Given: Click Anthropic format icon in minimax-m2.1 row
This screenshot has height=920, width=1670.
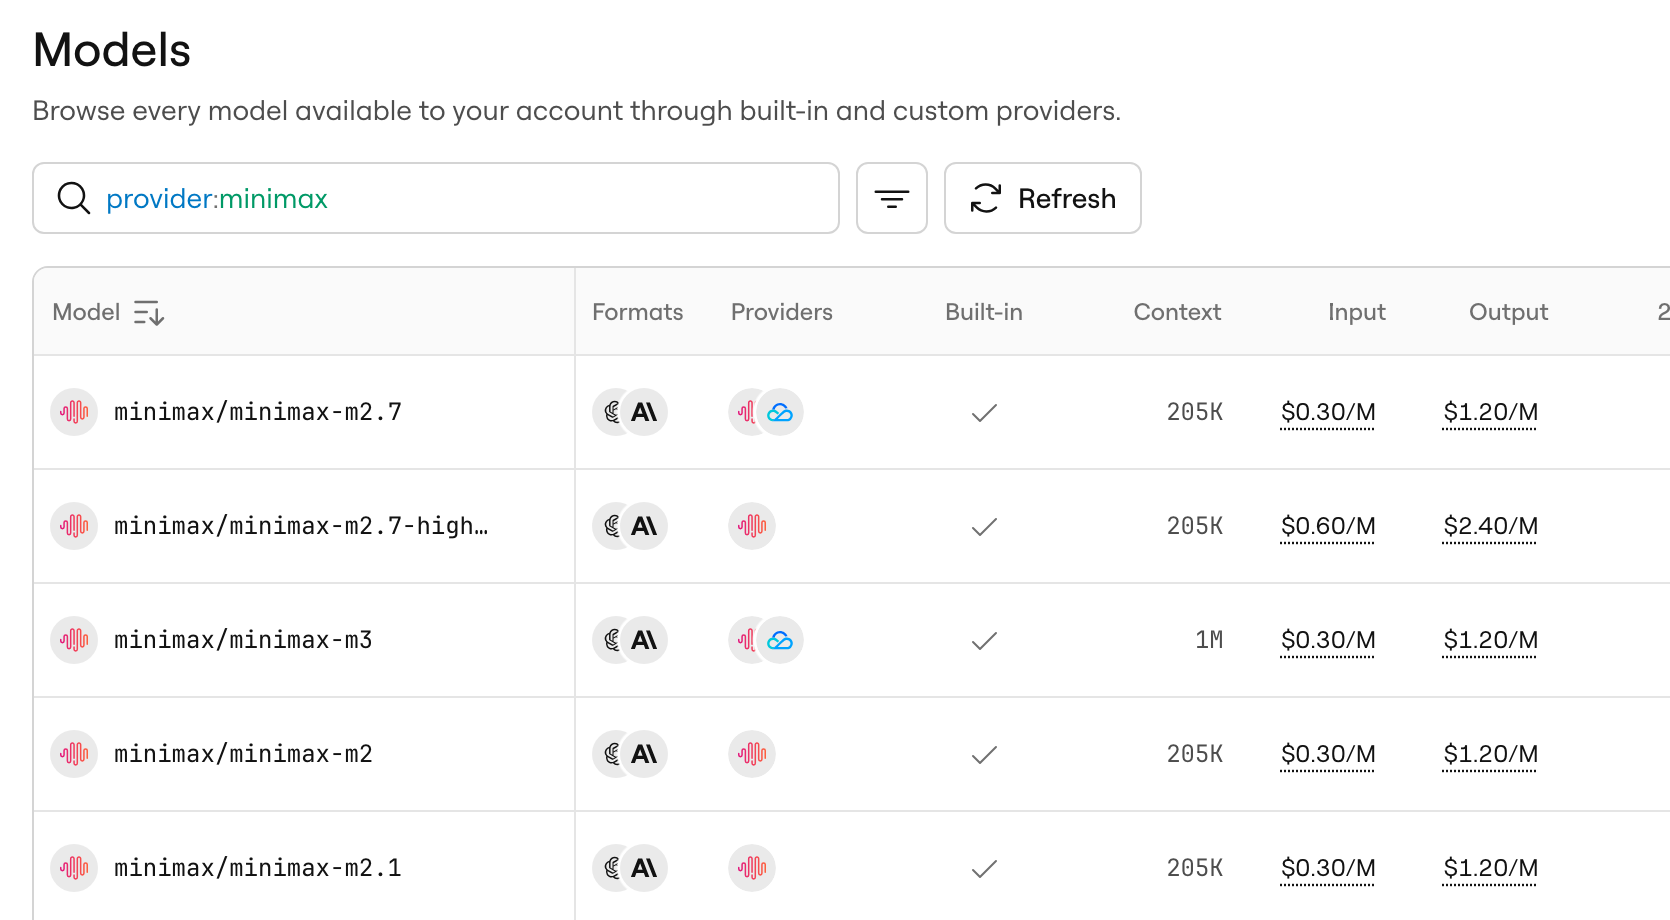Looking at the screenshot, I should (645, 868).
